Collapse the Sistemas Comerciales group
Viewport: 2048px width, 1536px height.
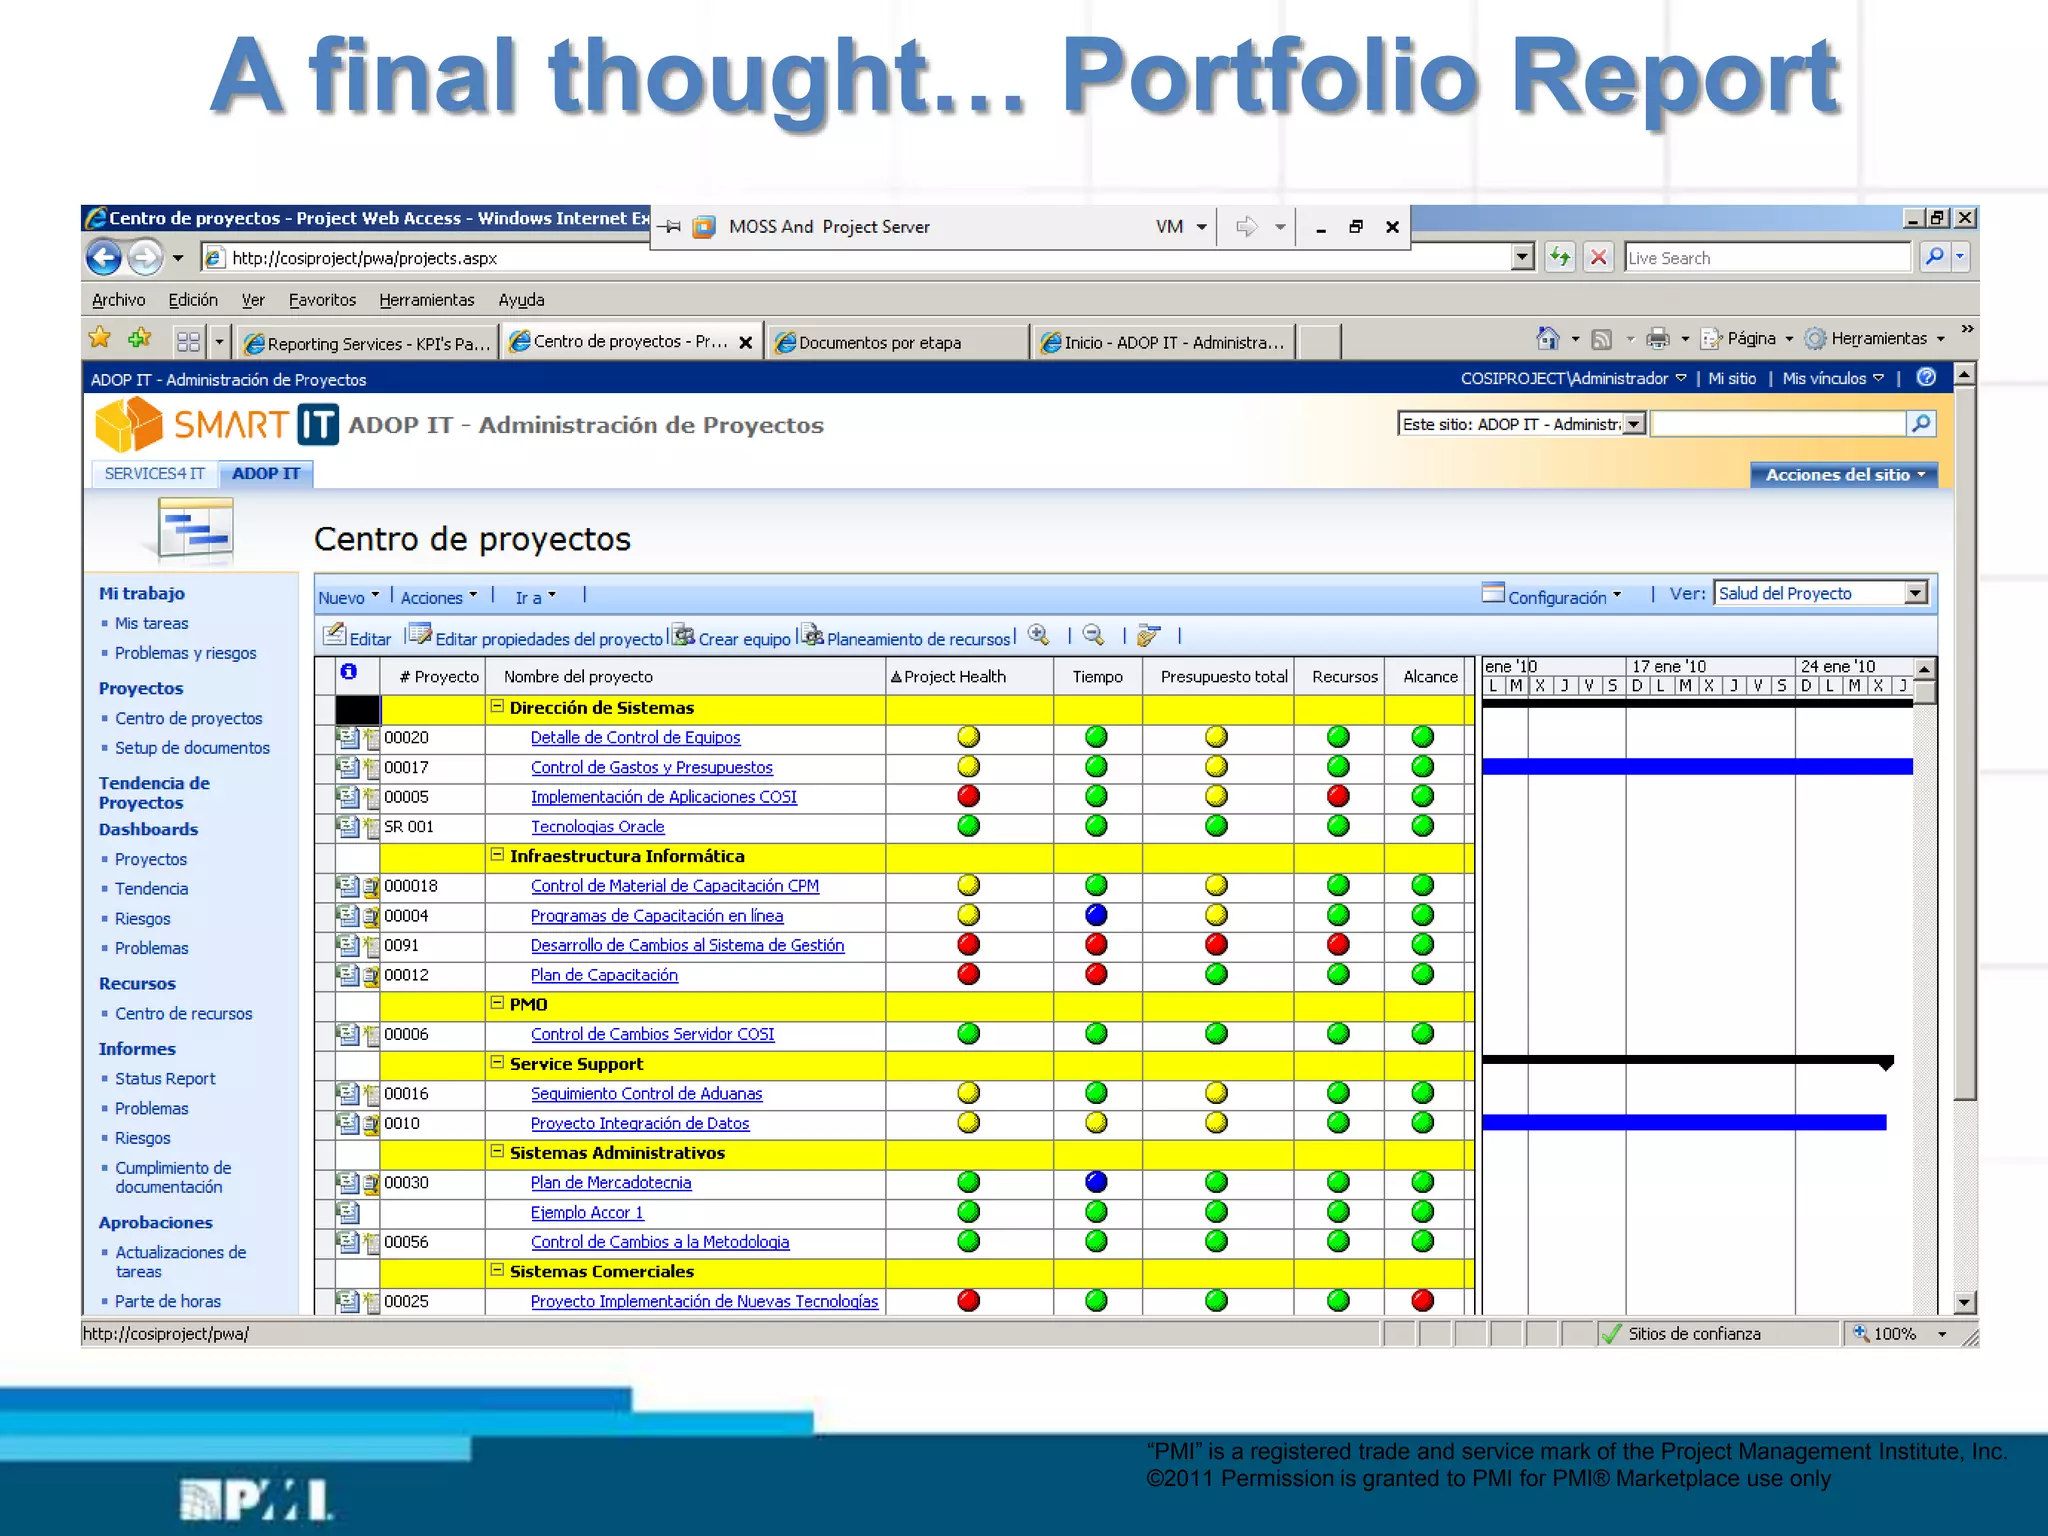tap(497, 1270)
